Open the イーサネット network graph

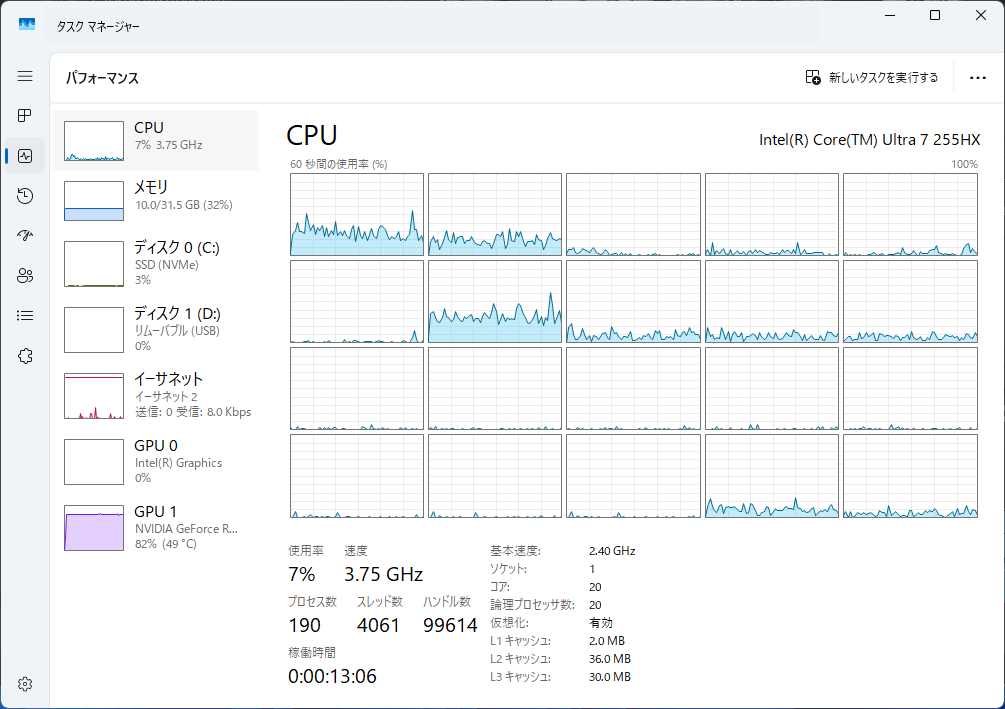[x=156, y=395]
